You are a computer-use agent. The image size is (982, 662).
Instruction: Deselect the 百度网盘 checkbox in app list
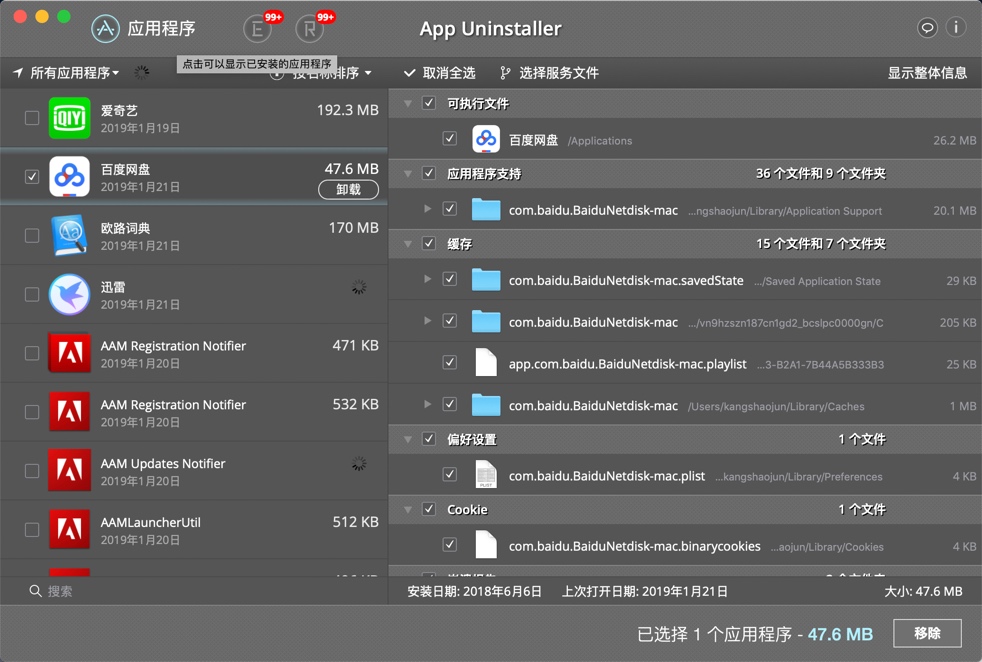(x=30, y=178)
